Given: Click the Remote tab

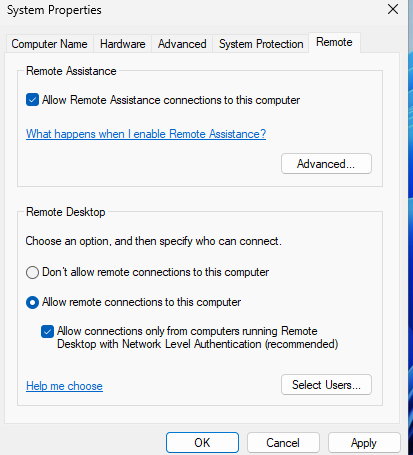Looking at the screenshot, I should pos(334,42).
